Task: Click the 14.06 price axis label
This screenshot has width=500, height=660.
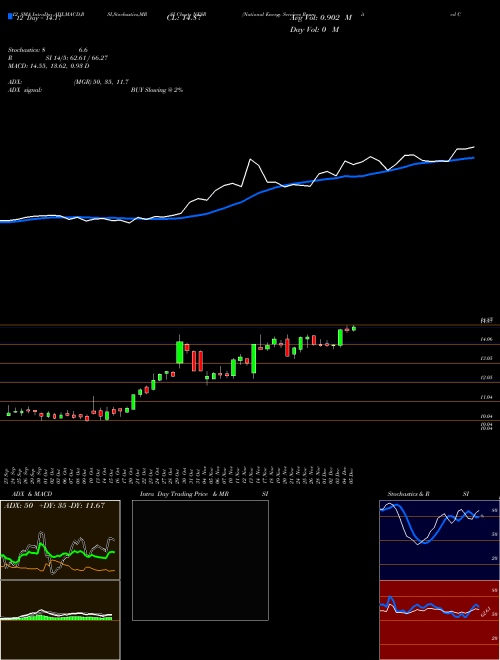Action: 487,339
